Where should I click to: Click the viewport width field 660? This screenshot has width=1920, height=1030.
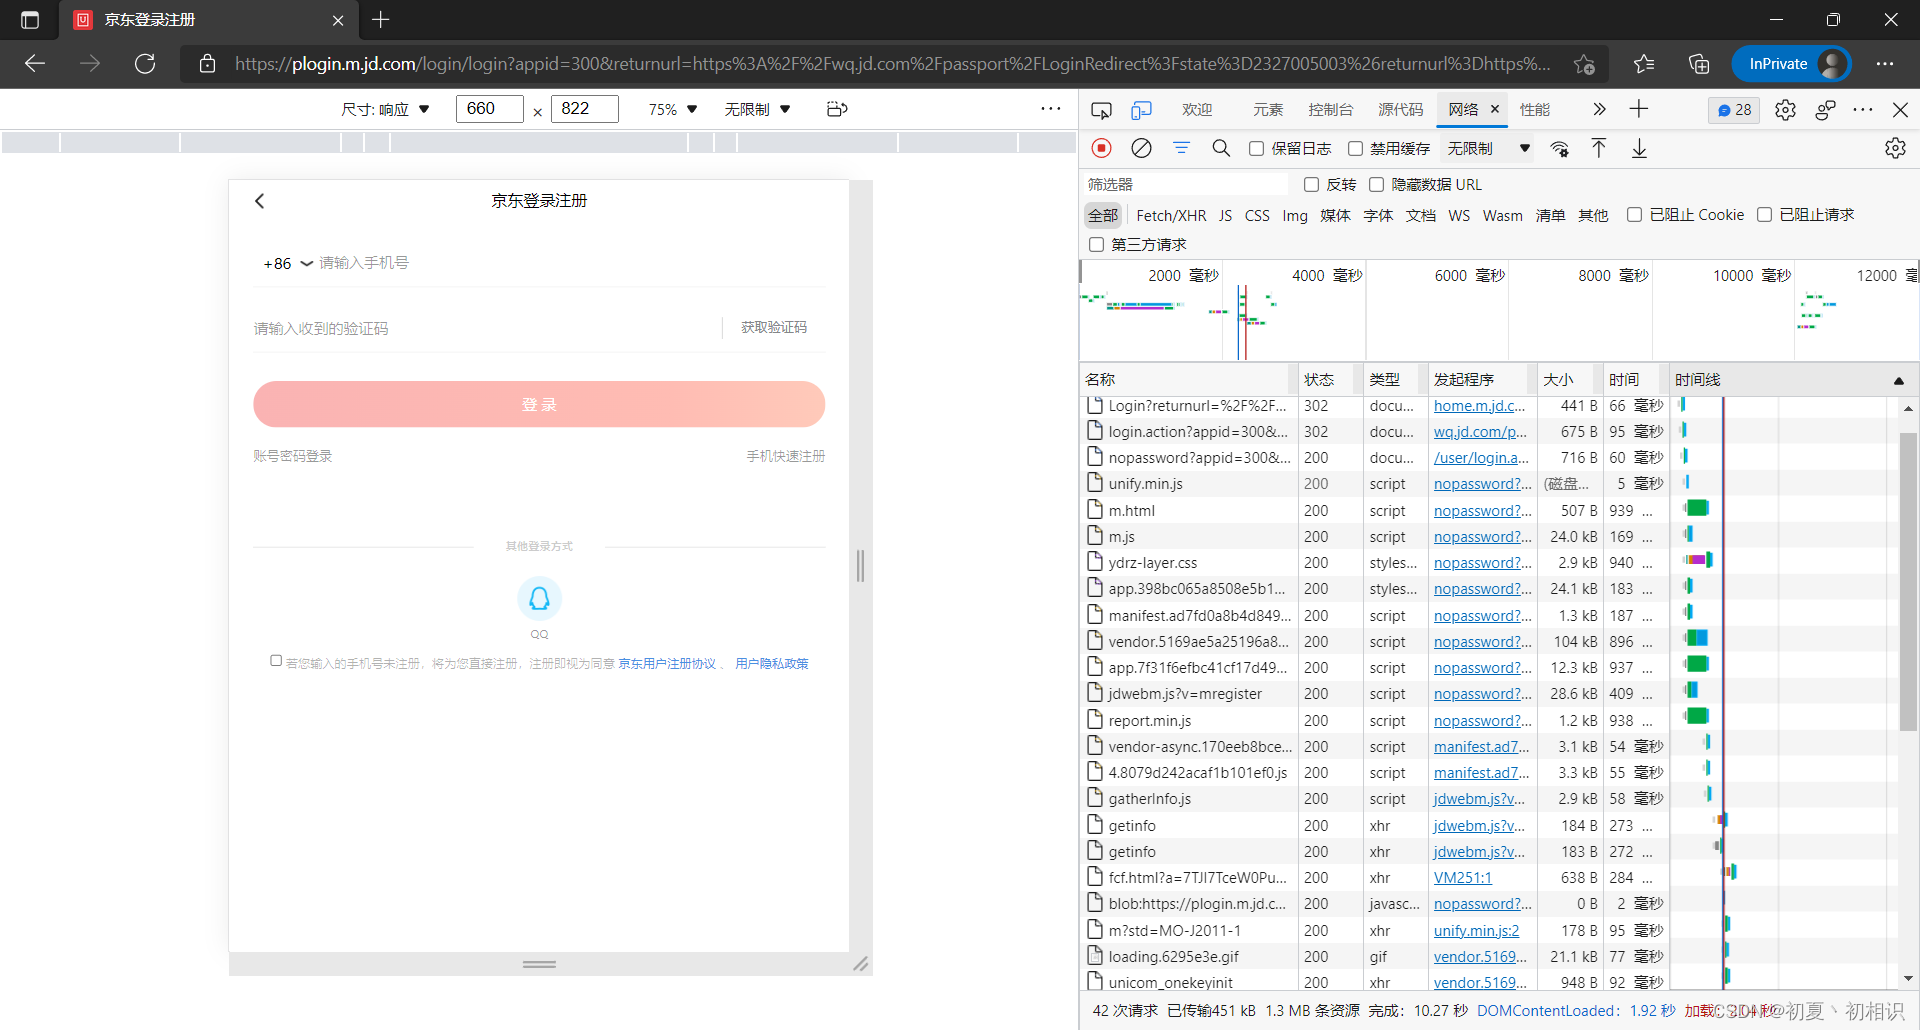click(x=489, y=109)
